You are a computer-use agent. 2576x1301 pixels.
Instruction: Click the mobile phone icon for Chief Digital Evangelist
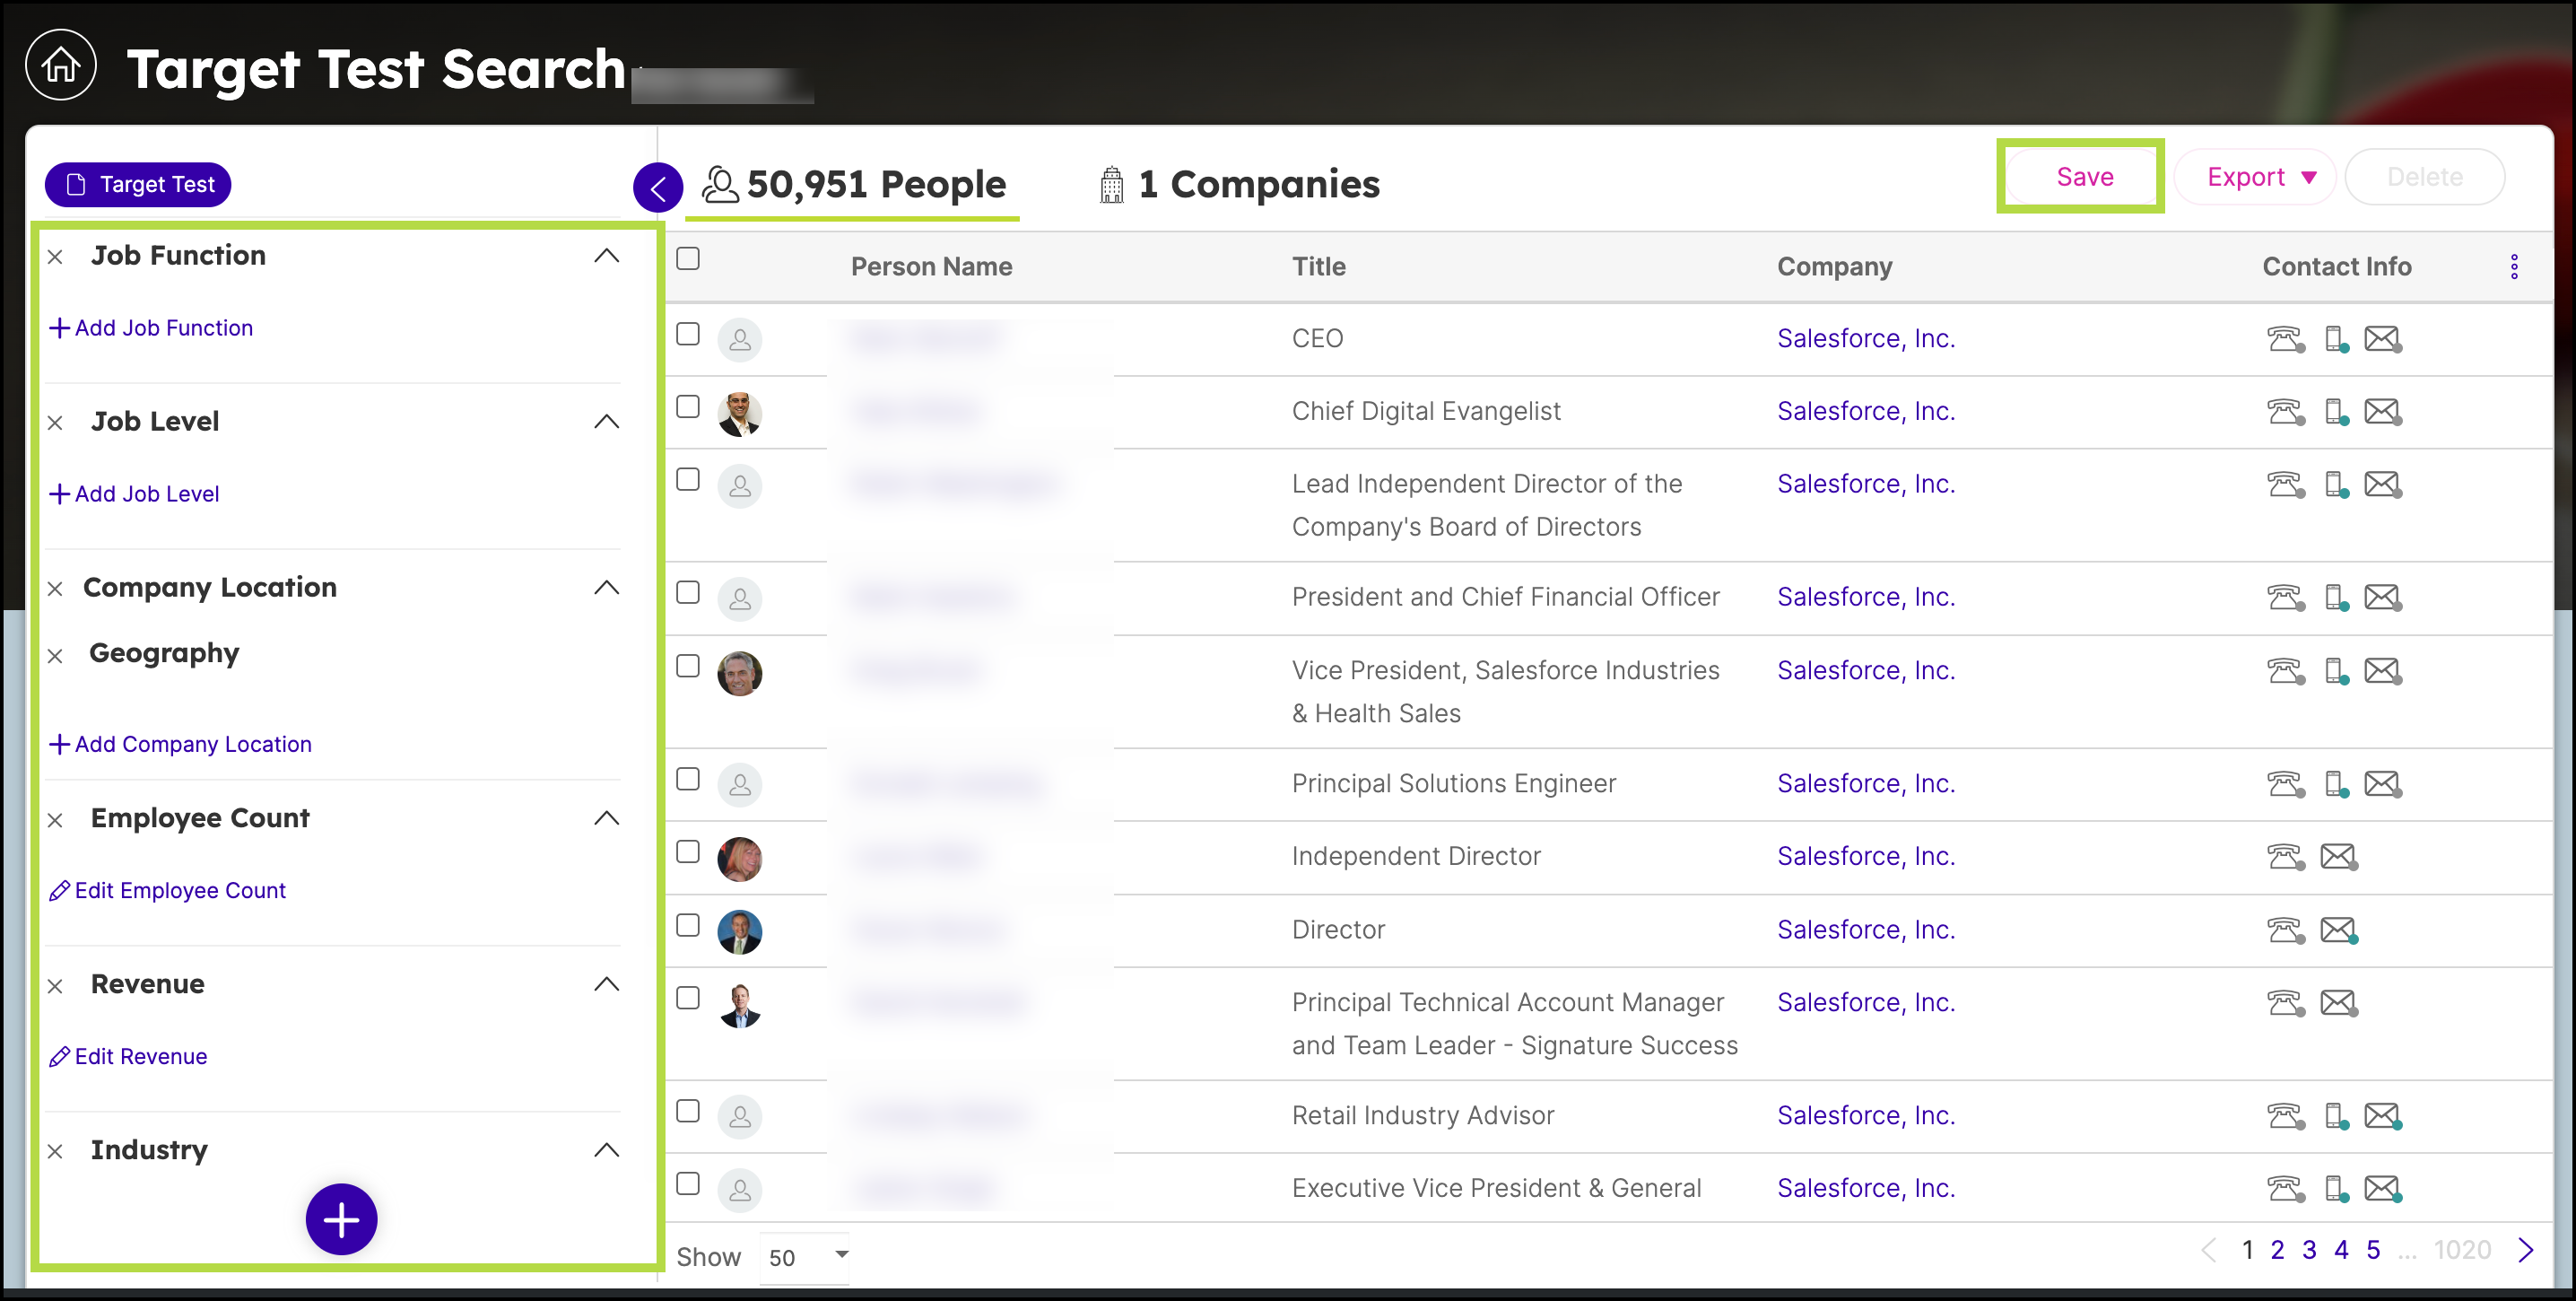point(2335,412)
